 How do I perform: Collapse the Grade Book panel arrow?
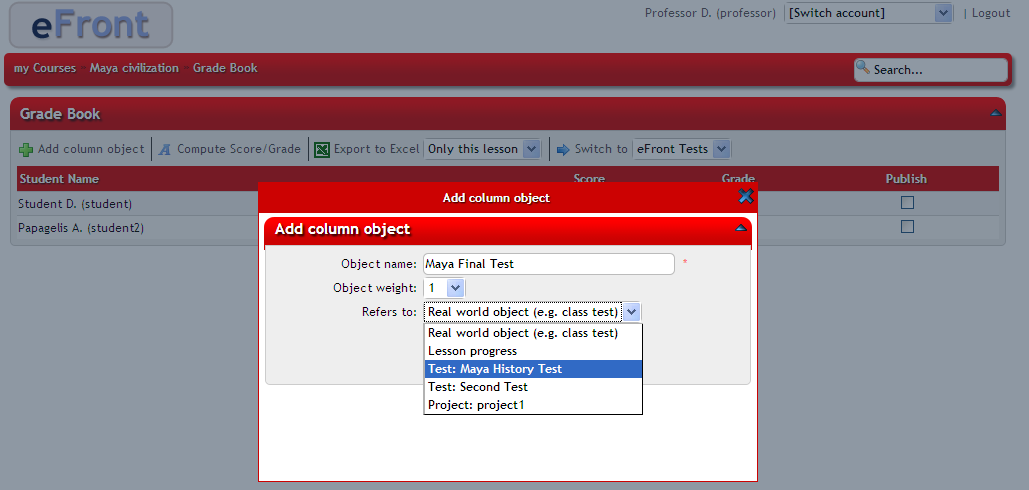[x=996, y=113]
